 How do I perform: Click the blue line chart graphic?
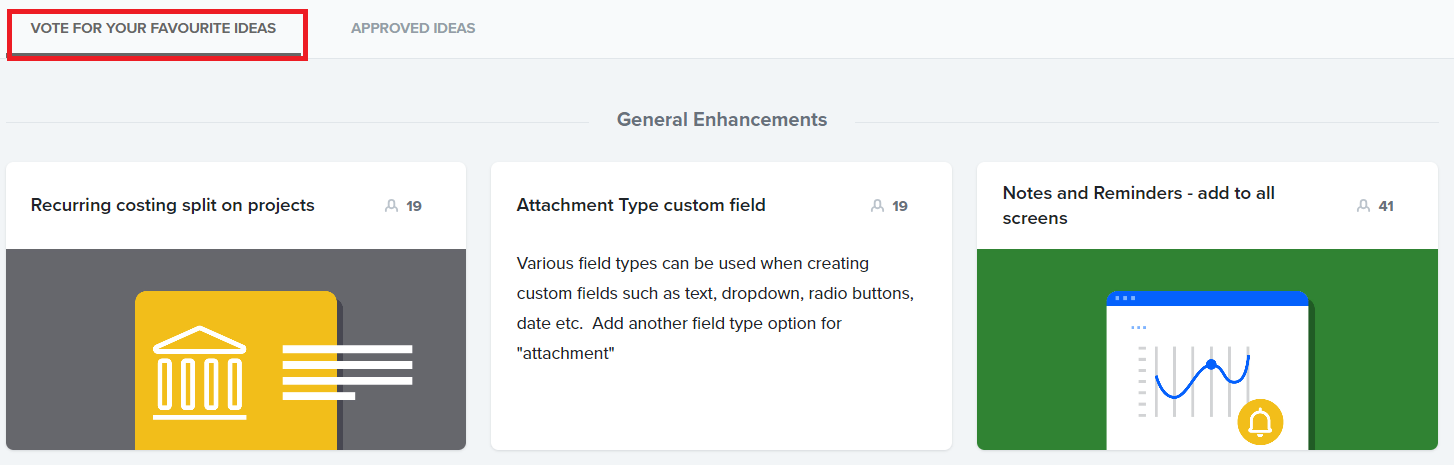[x=1202, y=379]
